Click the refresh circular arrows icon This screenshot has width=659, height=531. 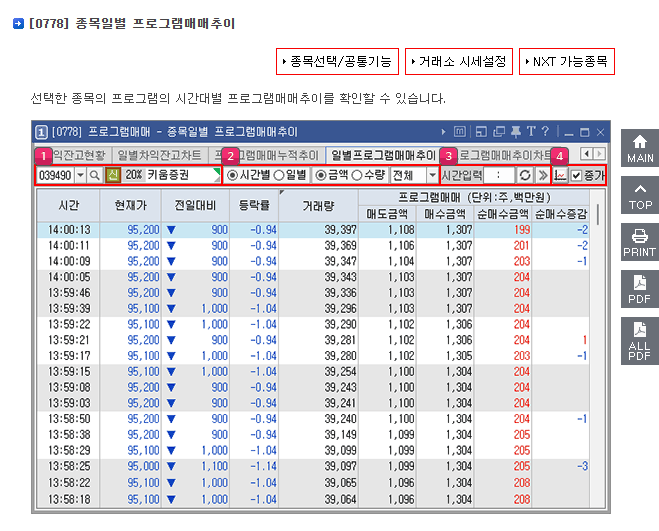(525, 175)
